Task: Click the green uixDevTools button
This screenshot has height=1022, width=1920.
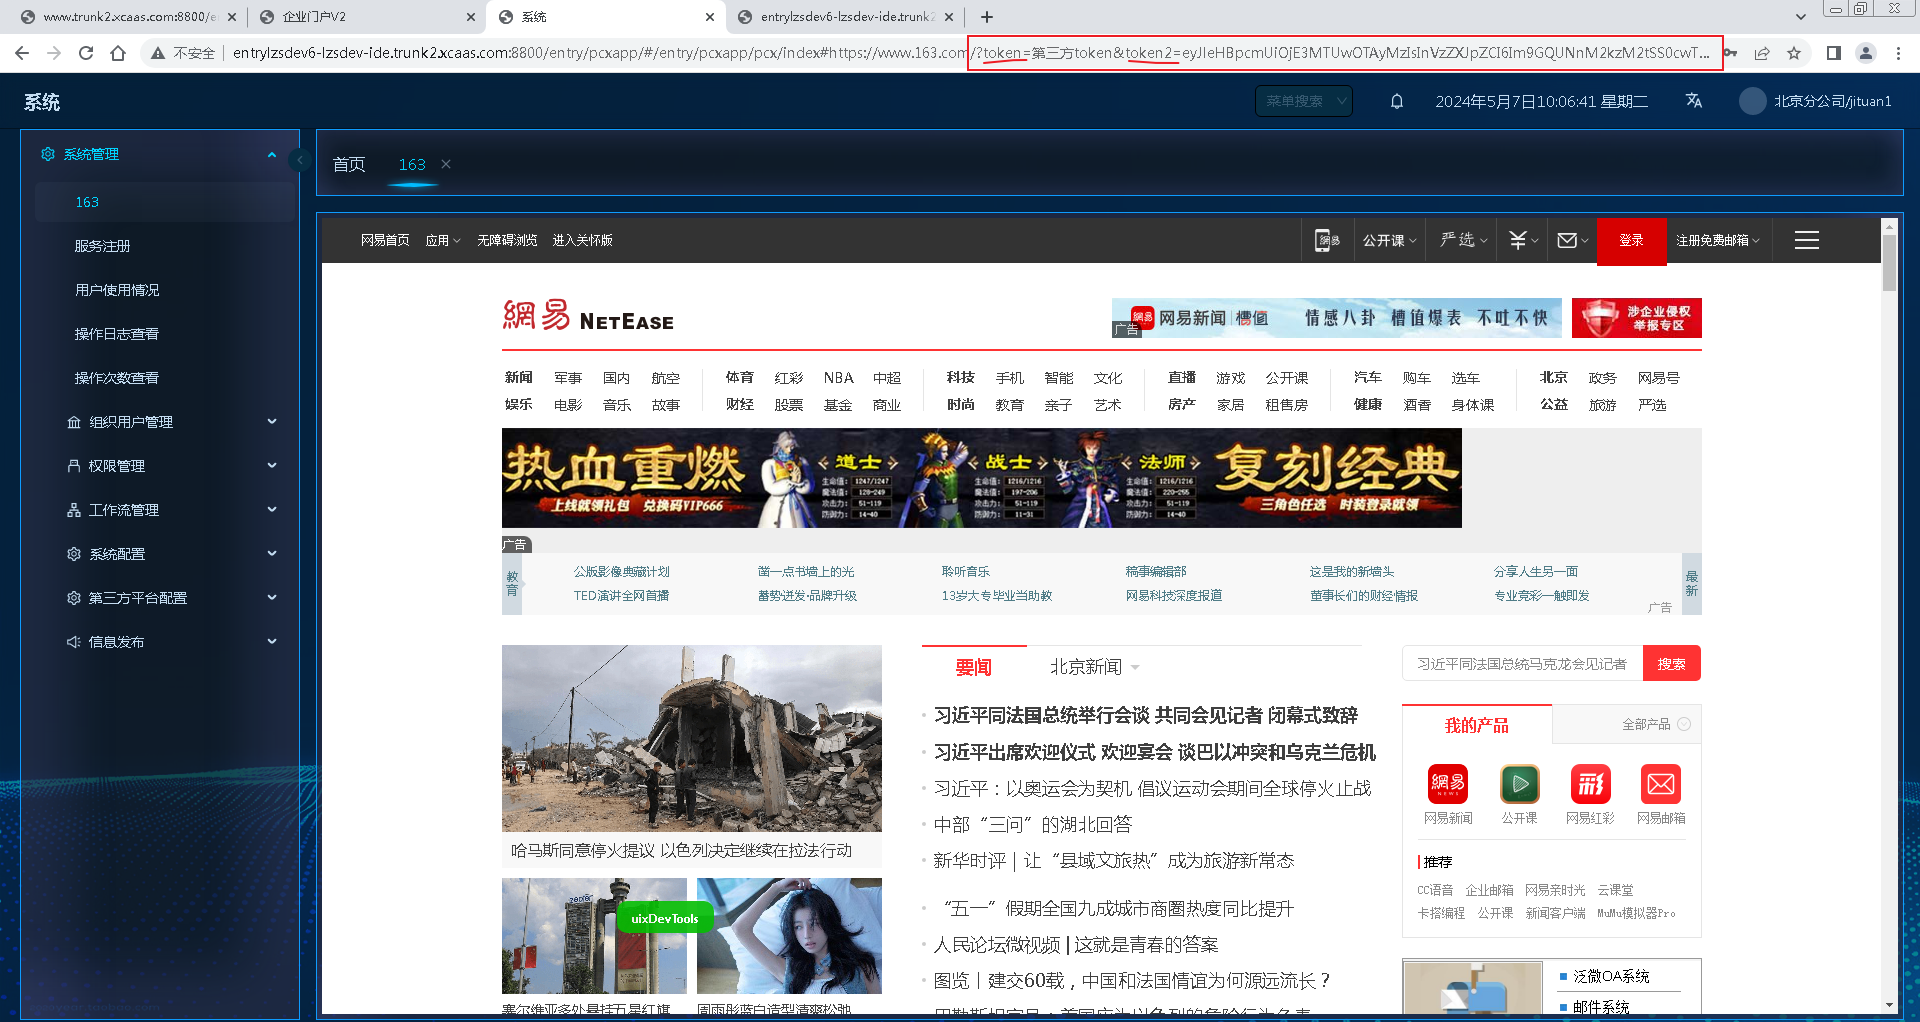Action: pos(664,918)
